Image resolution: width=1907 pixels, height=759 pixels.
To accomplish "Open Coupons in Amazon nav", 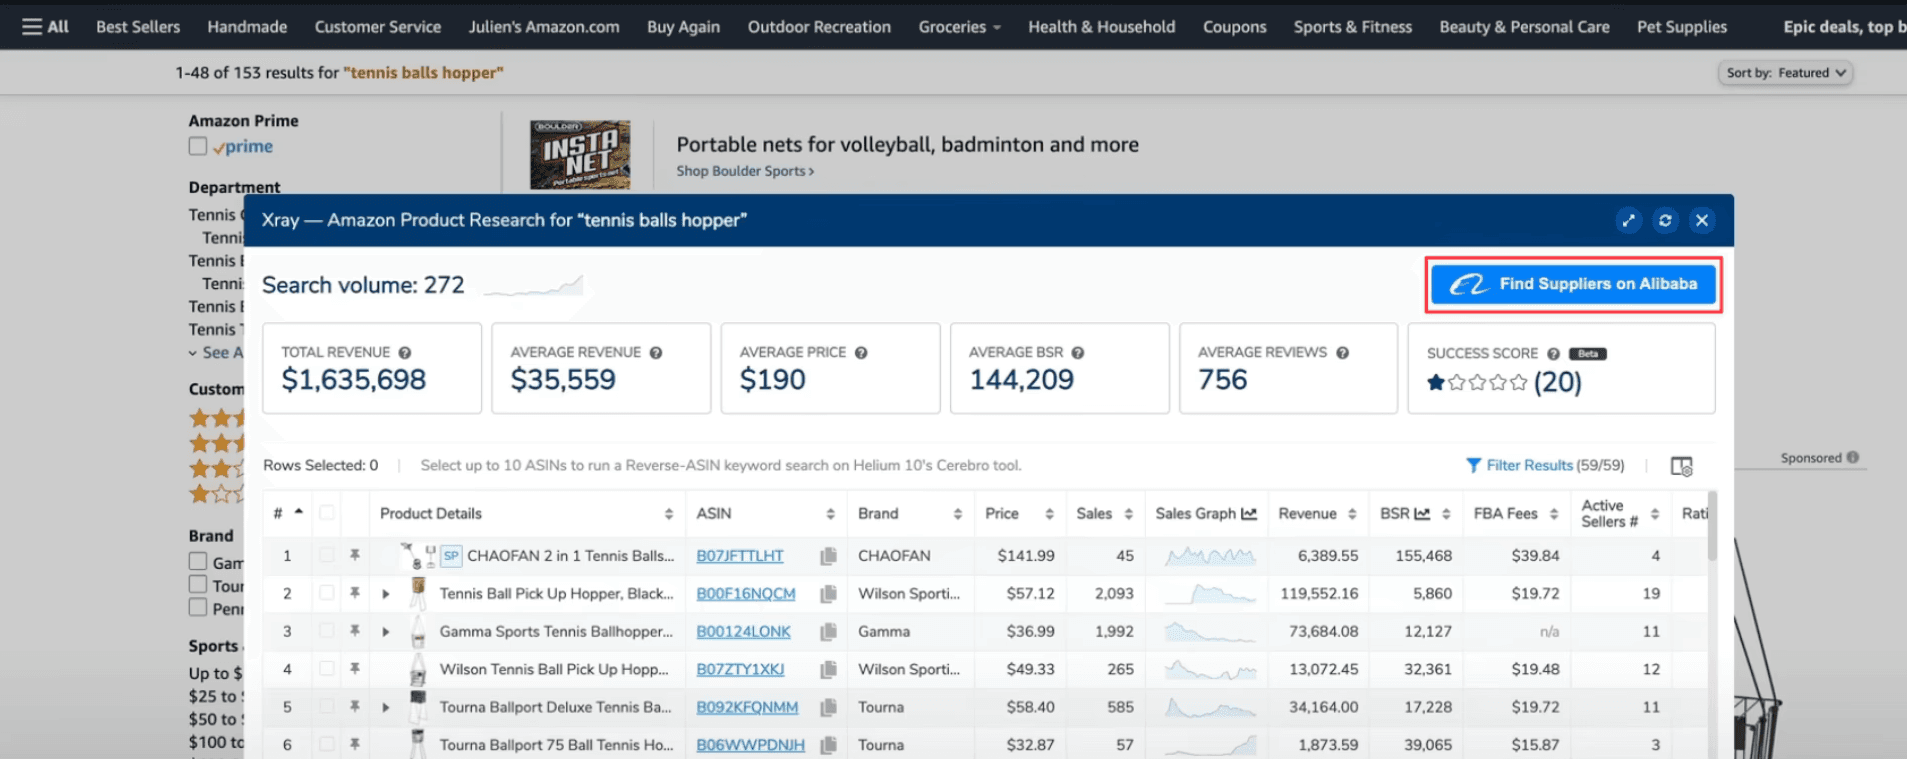I will [x=1234, y=27].
